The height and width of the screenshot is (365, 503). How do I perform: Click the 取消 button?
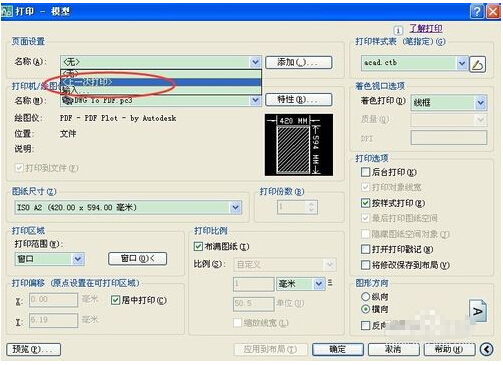[x=393, y=349]
